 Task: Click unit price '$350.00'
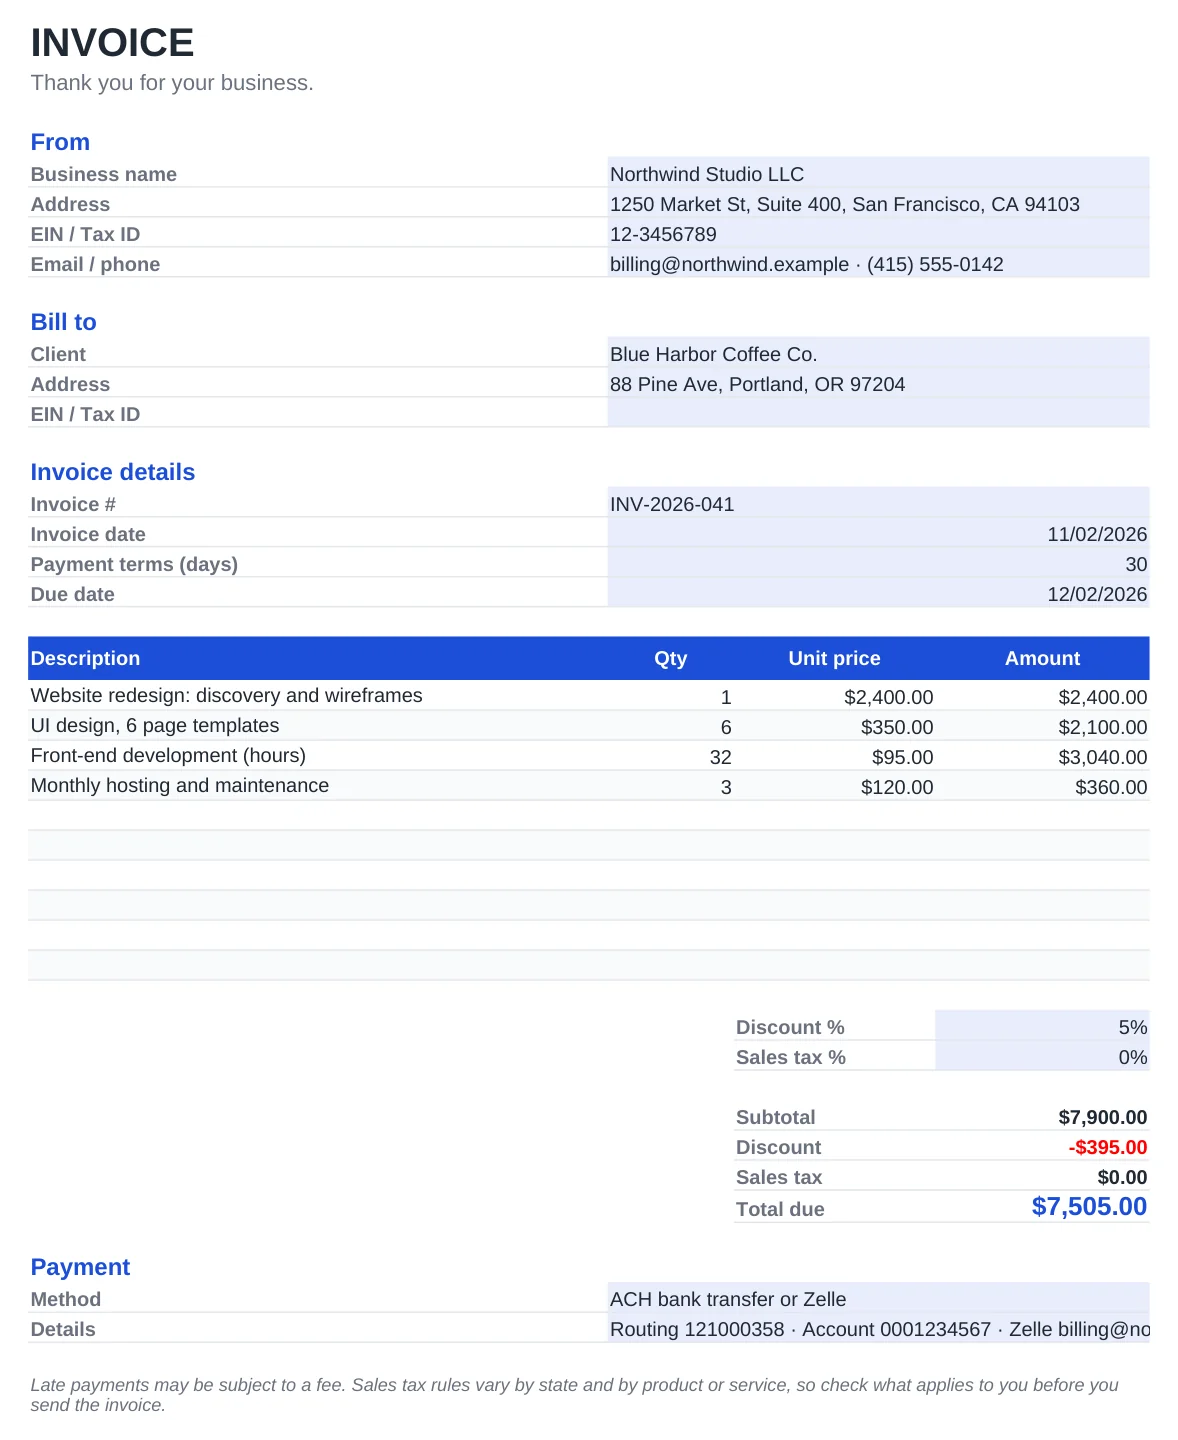897,727
